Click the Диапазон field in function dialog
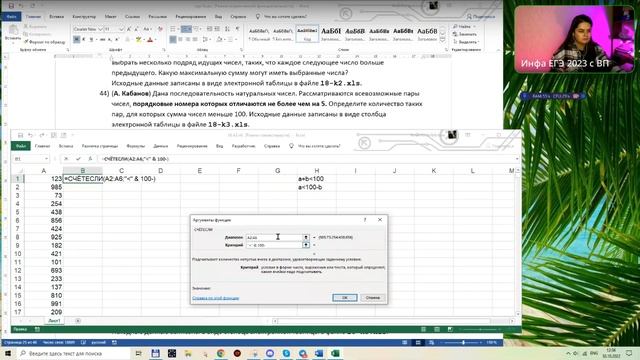This screenshot has width=640, height=360. 274,237
